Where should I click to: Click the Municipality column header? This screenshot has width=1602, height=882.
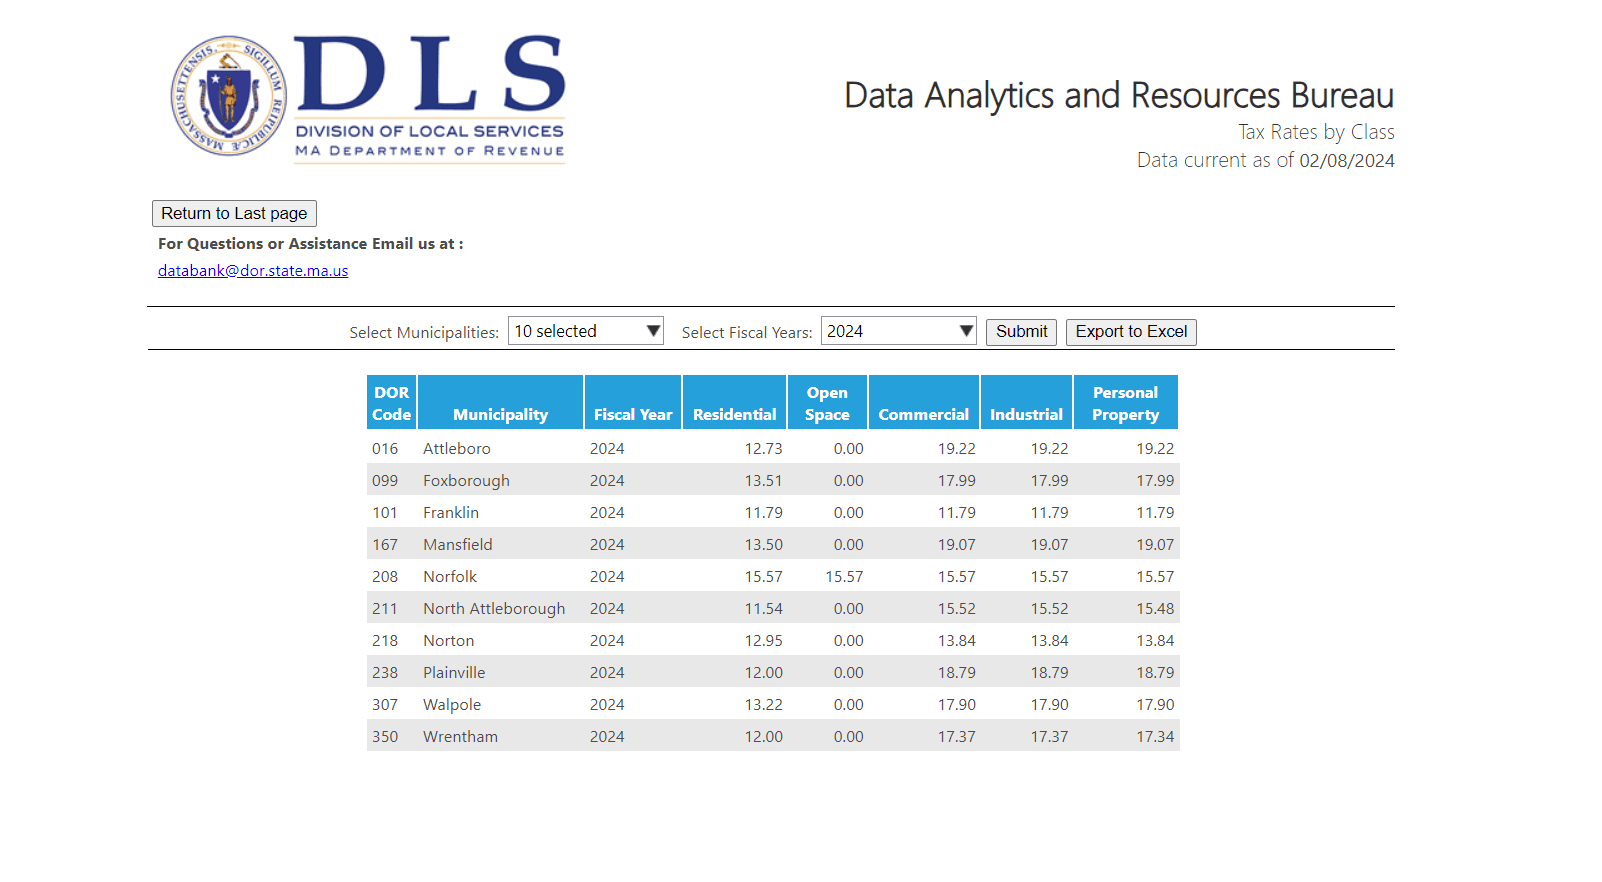pos(500,414)
